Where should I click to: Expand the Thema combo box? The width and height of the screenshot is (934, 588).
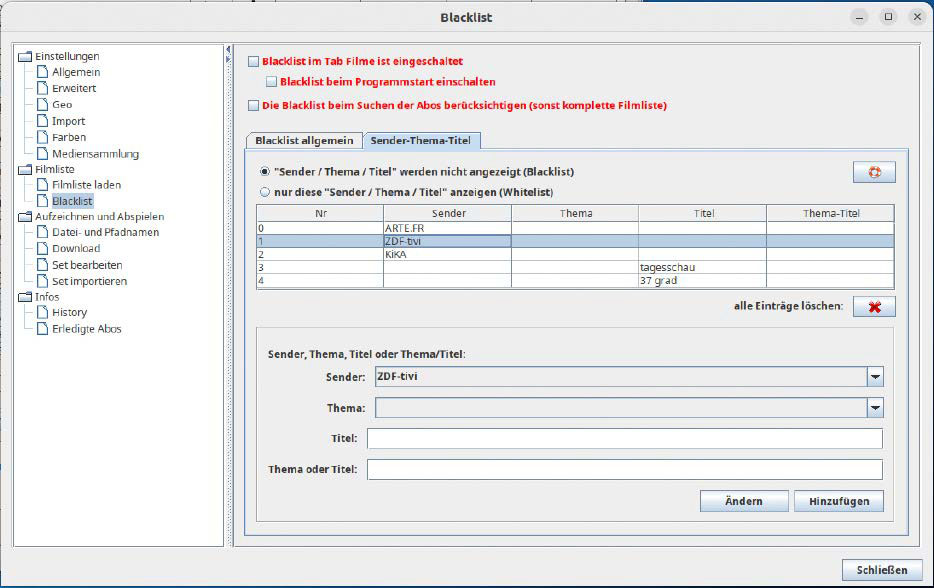click(x=875, y=408)
